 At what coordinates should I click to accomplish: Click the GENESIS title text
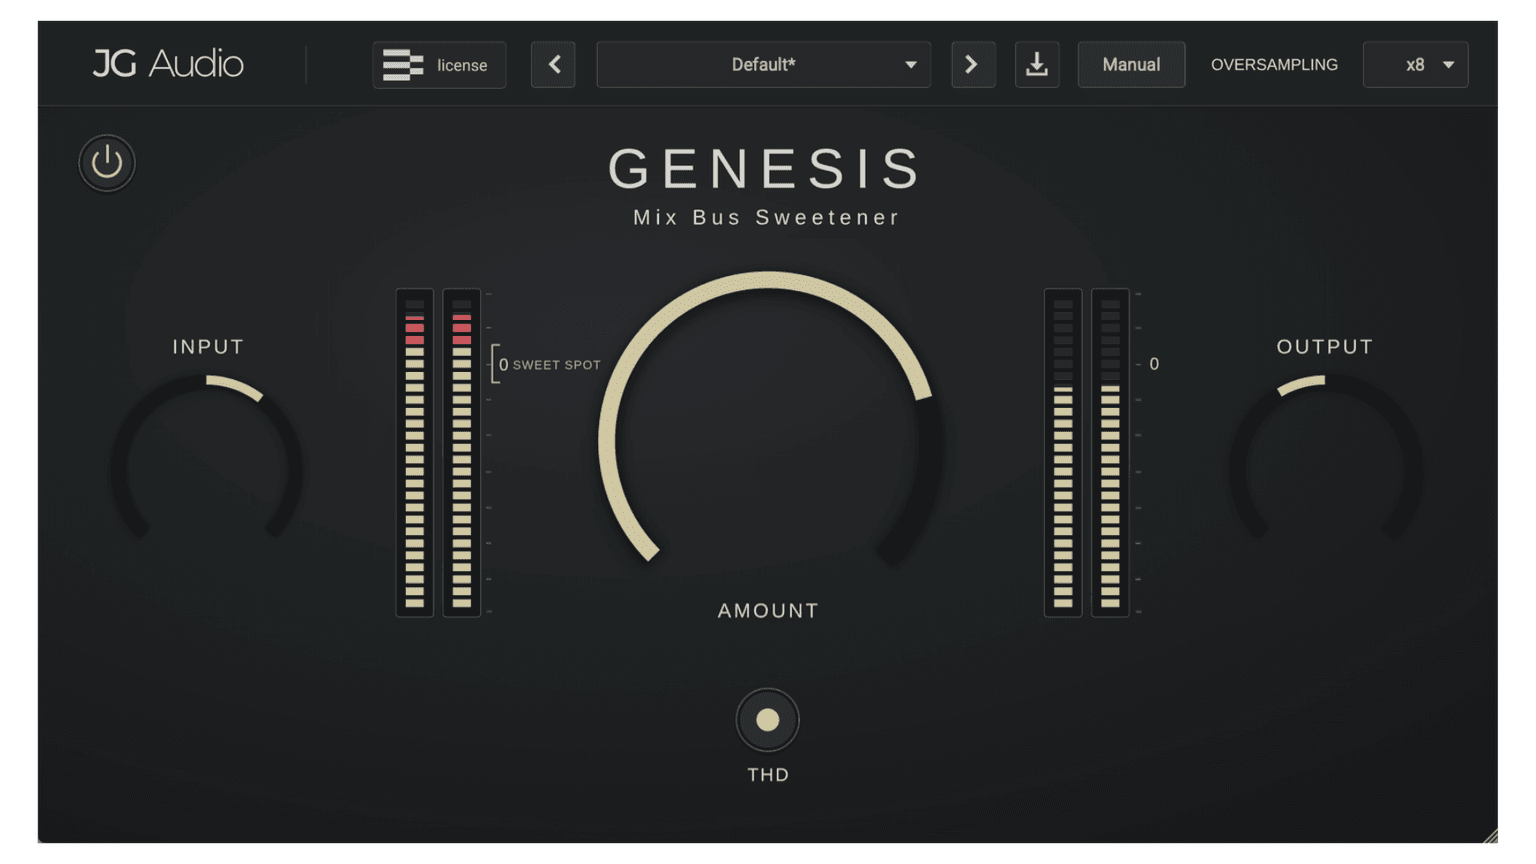click(x=766, y=168)
